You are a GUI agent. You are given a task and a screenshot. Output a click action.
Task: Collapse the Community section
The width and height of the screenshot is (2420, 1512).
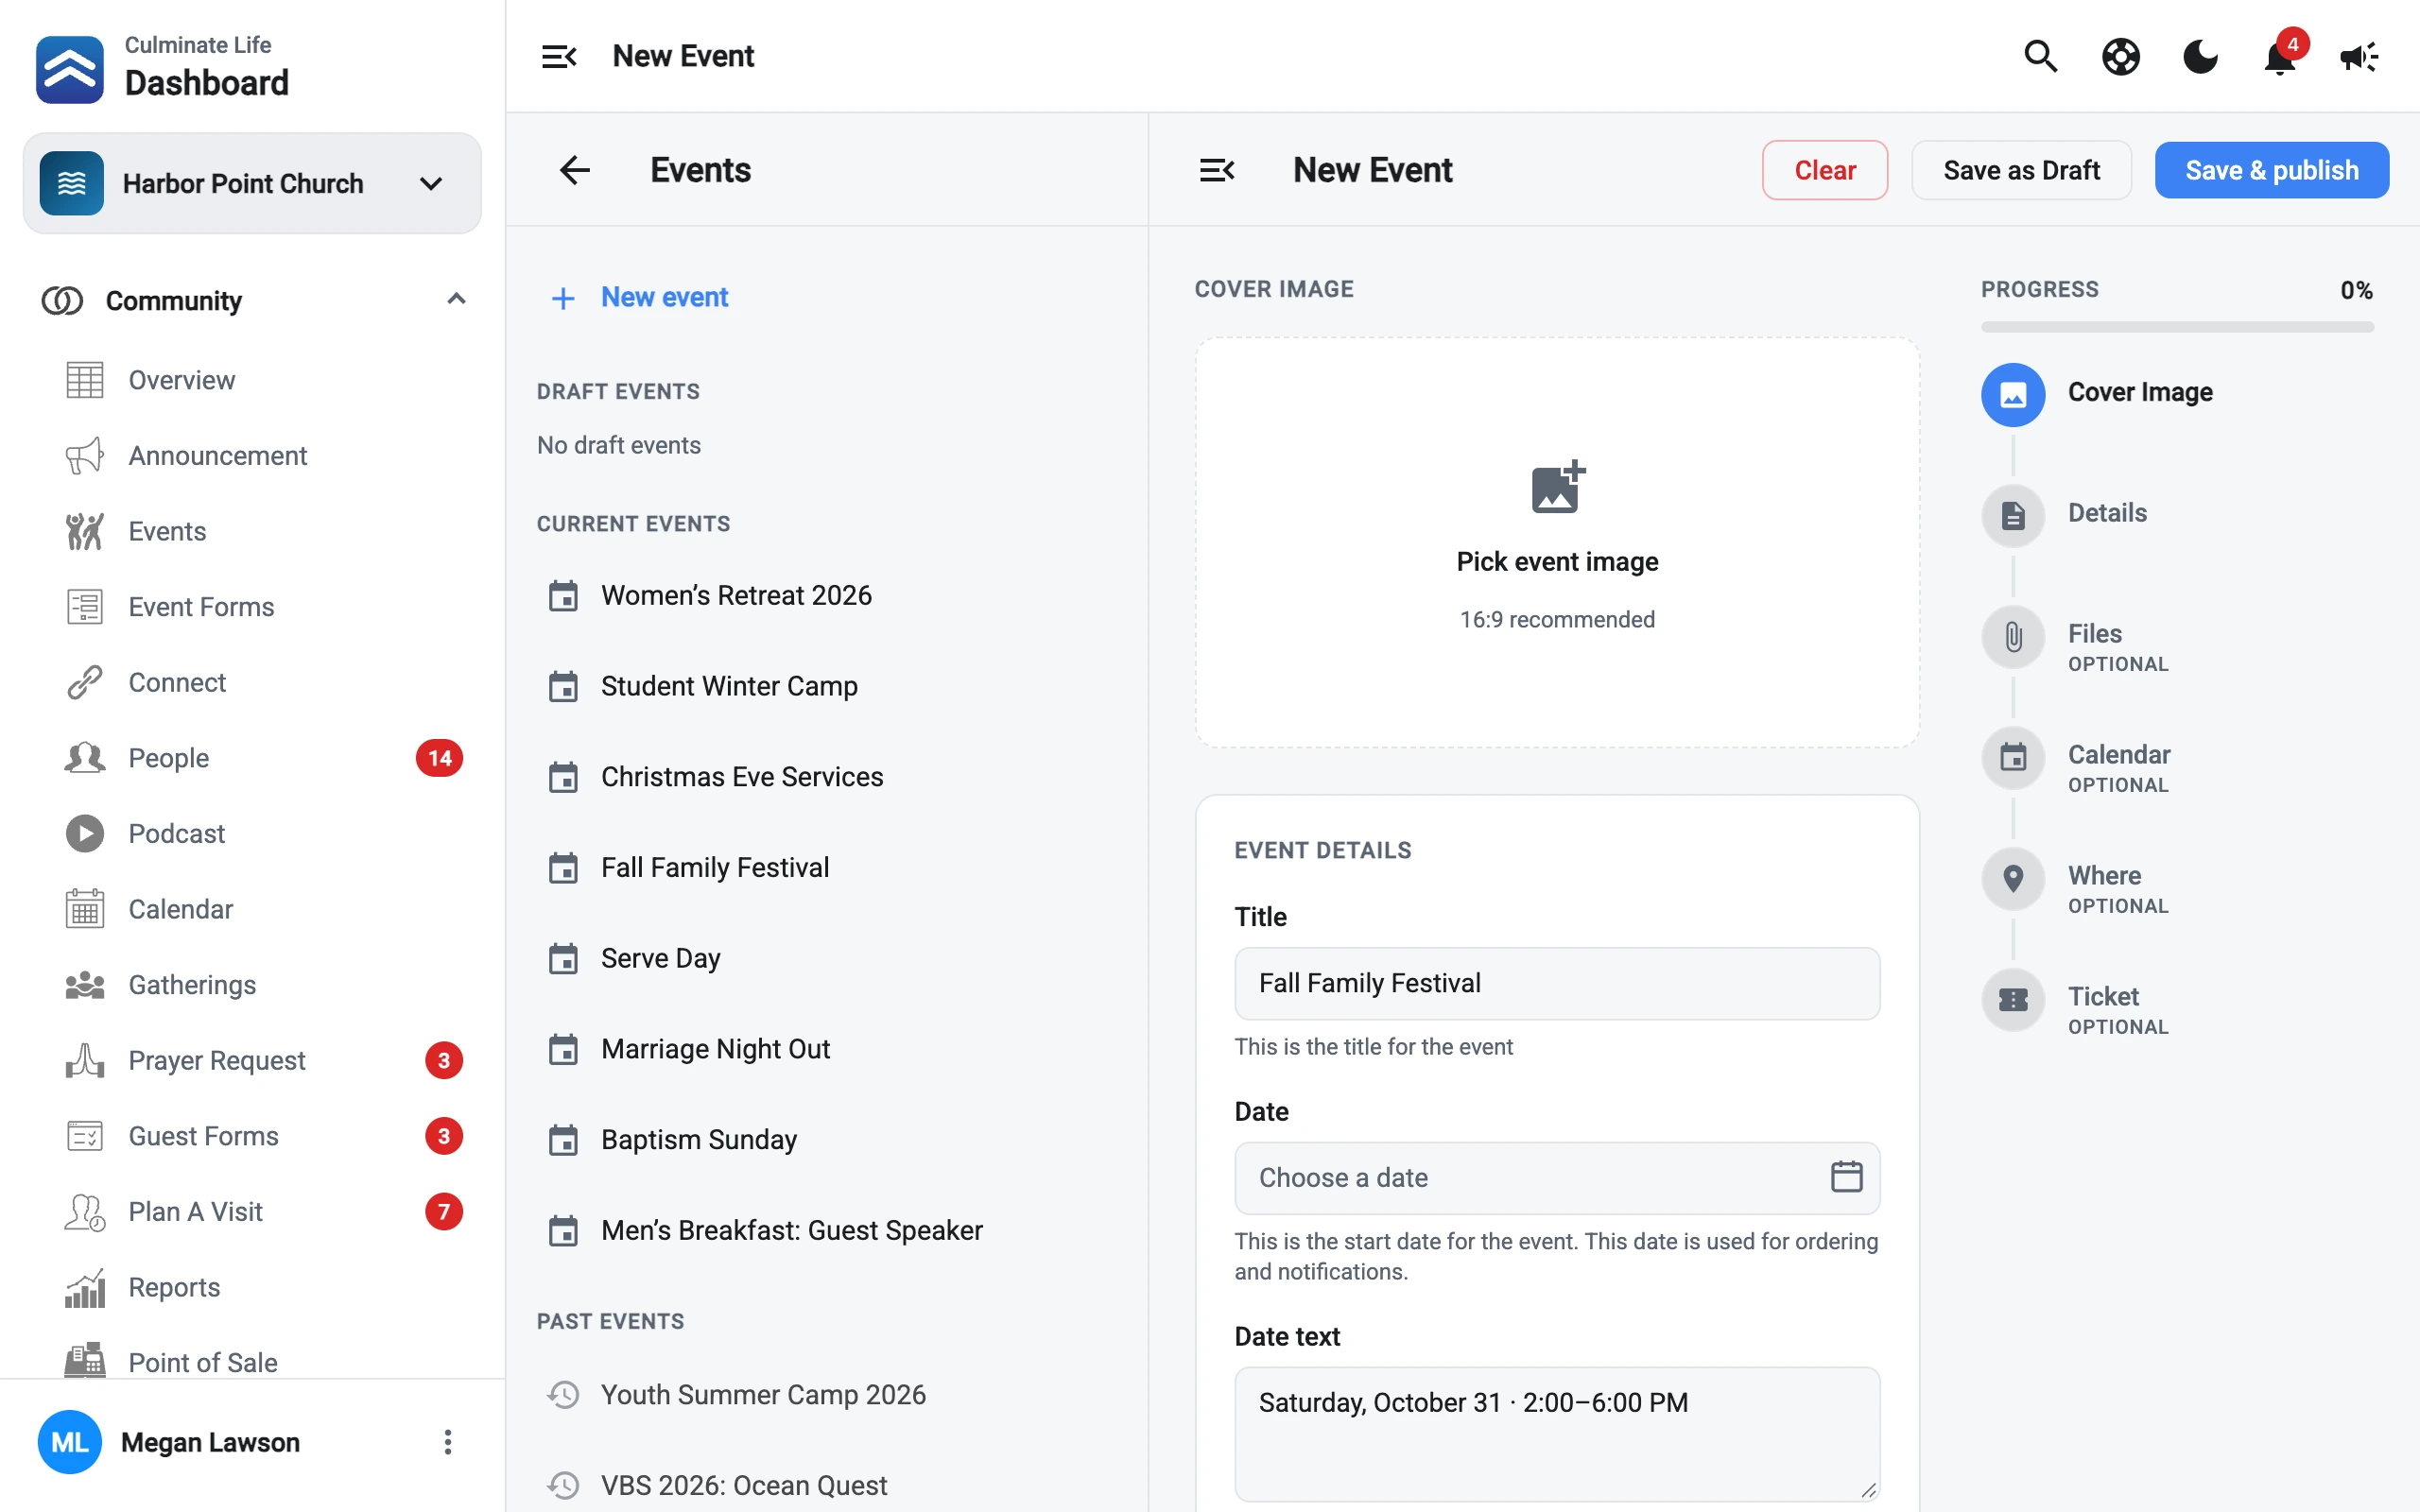click(x=456, y=300)
